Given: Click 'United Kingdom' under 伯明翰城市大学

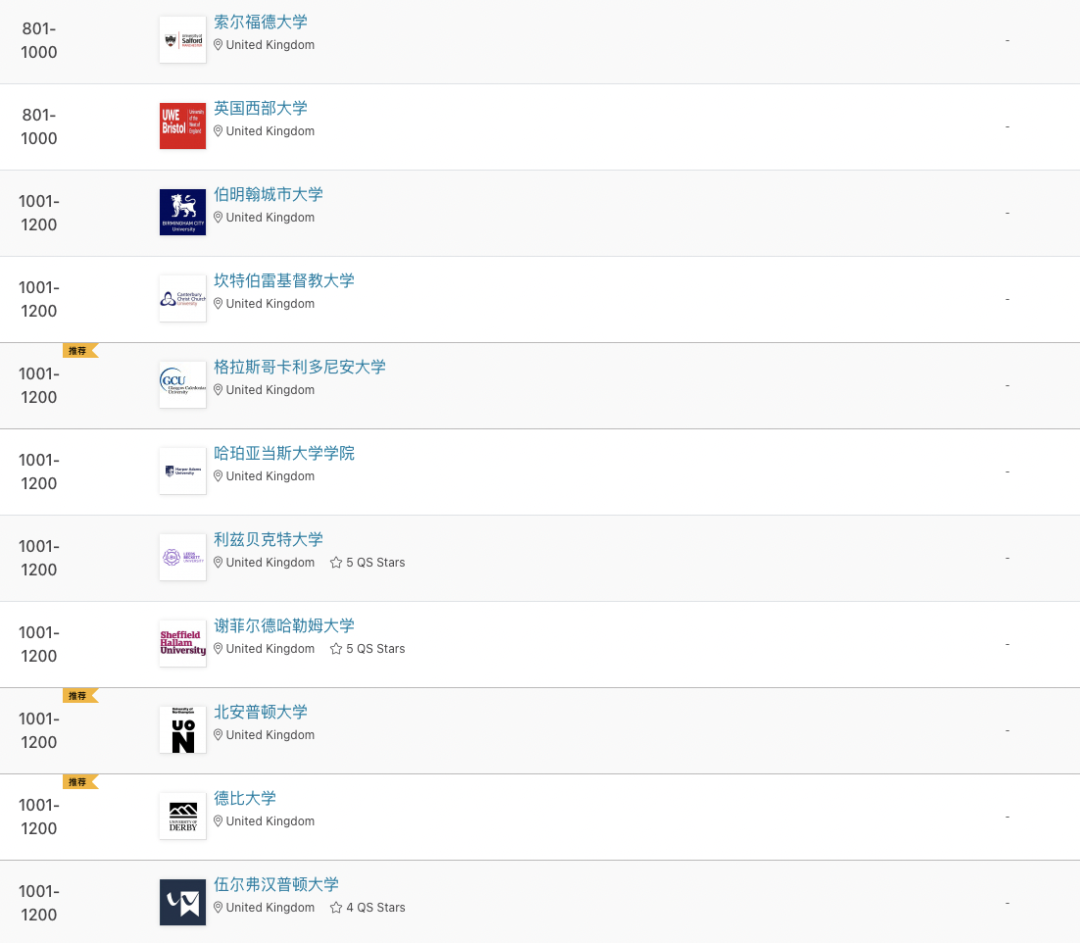Looking at the screenshot, I should pyautogui.click(x=270, y=217).
